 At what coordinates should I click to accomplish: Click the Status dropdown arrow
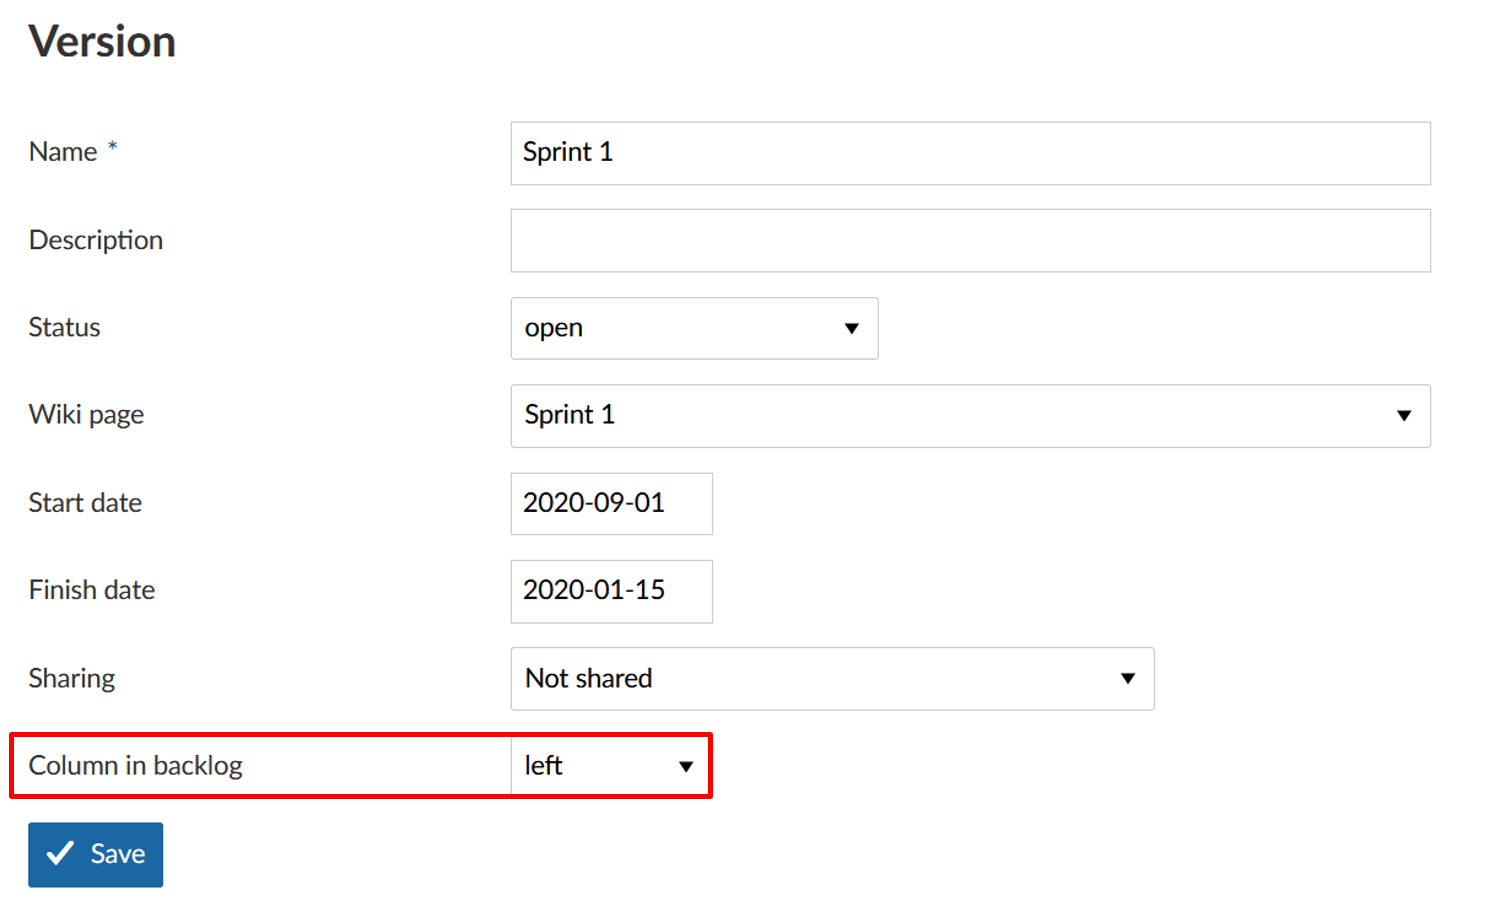[851, 328]
